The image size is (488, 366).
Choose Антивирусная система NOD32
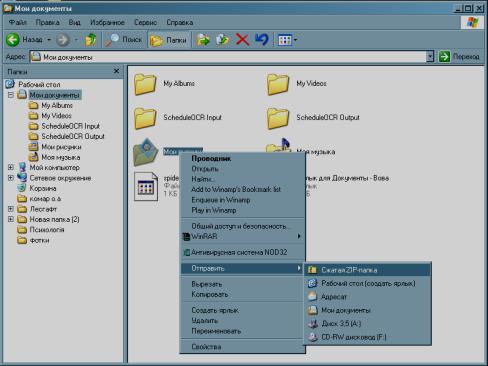click(x=242, y=252)
